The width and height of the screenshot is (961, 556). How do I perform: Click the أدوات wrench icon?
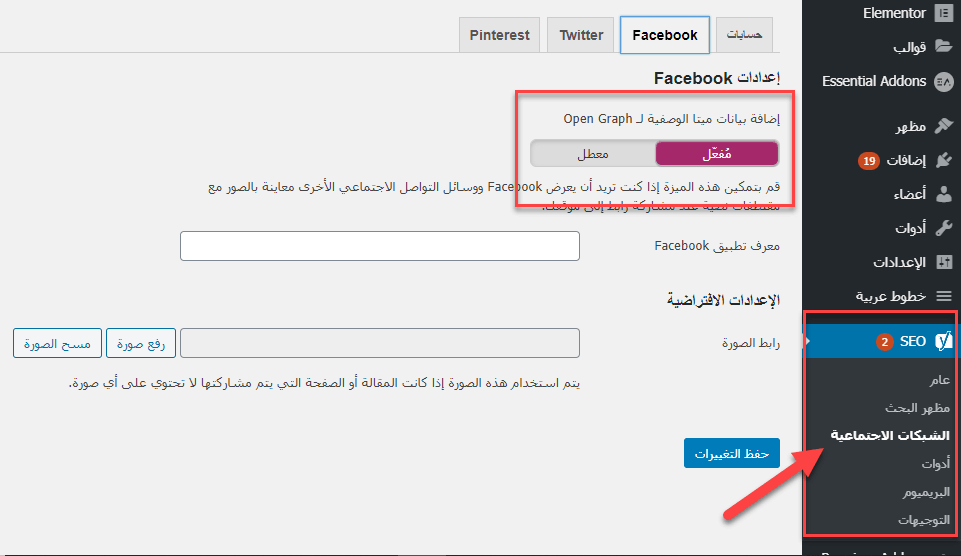point(943,228)
